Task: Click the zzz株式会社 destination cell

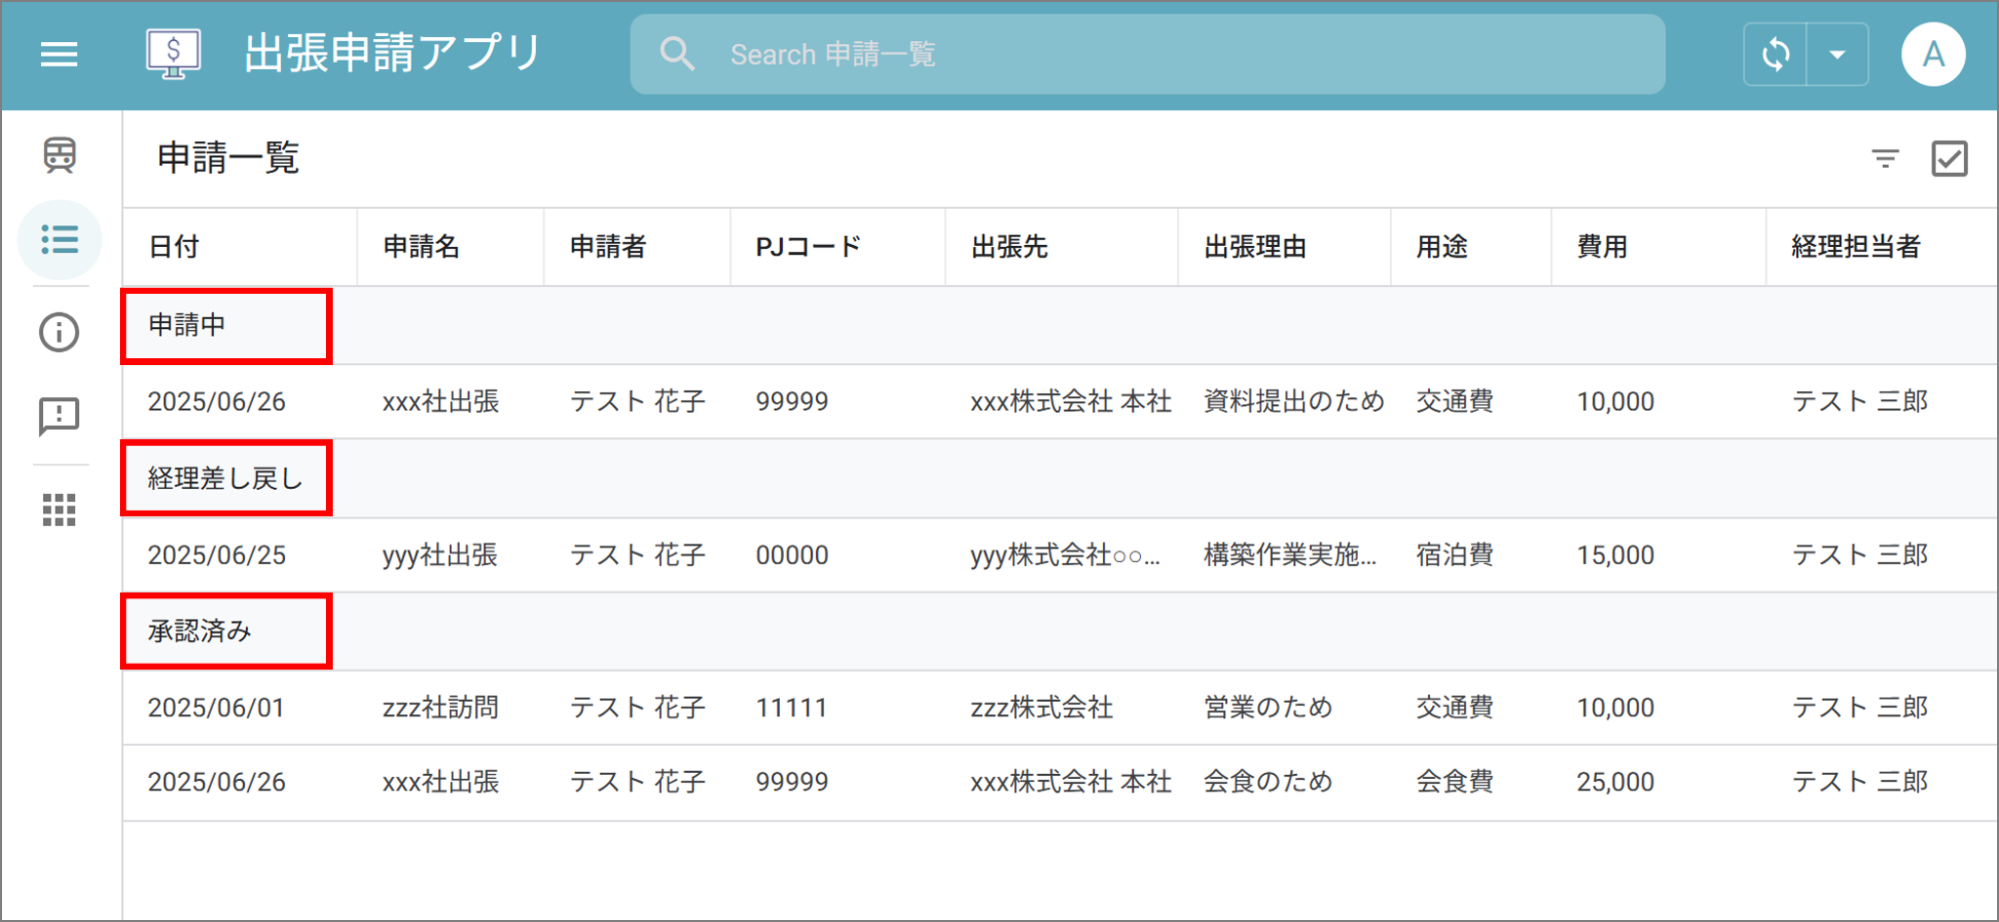Action: click(x=1042, y=708)
